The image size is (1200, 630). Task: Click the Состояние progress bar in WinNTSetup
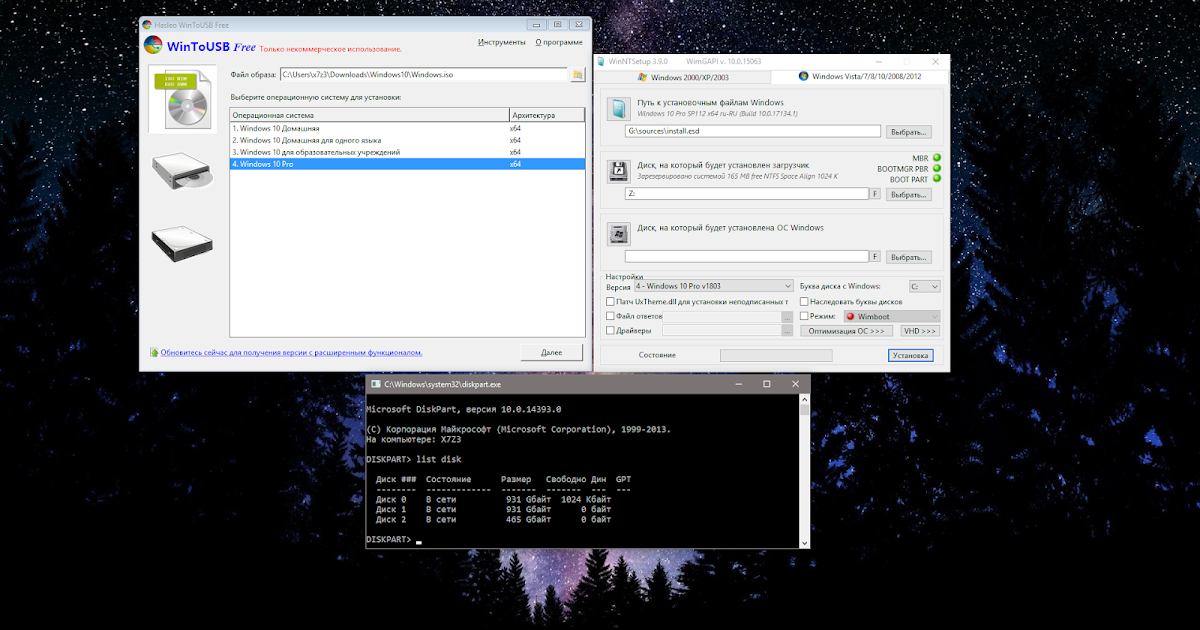pos(776,355)
